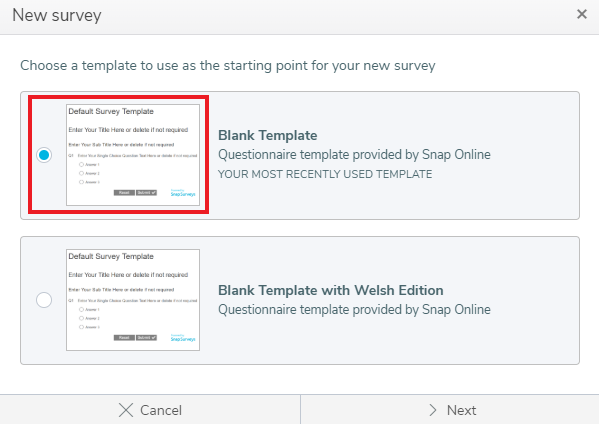Click the Welsh Edition template preview thumbnail
Viewport: 599px width, 424px height.
point(133,300)
